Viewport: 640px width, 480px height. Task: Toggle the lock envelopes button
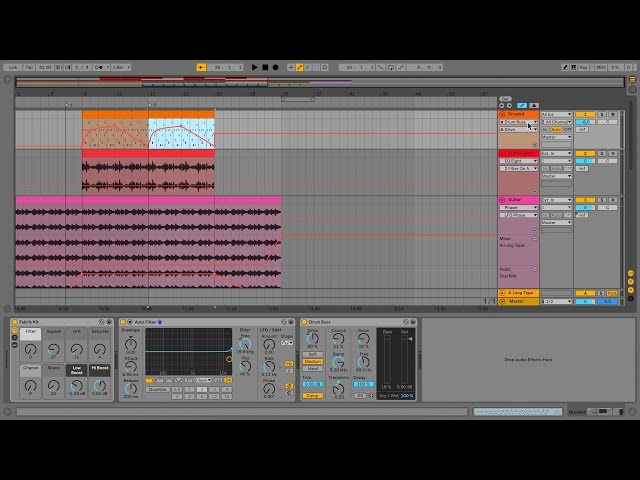533,105
